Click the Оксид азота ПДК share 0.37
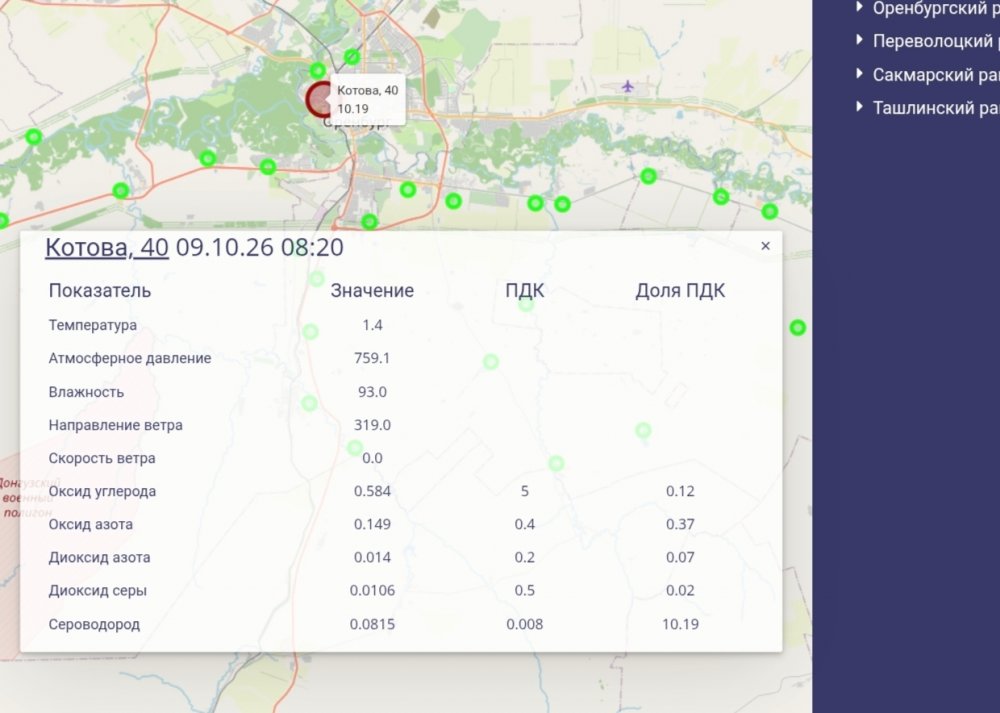Screen dimensions: 1000x713 coord(680,525)
